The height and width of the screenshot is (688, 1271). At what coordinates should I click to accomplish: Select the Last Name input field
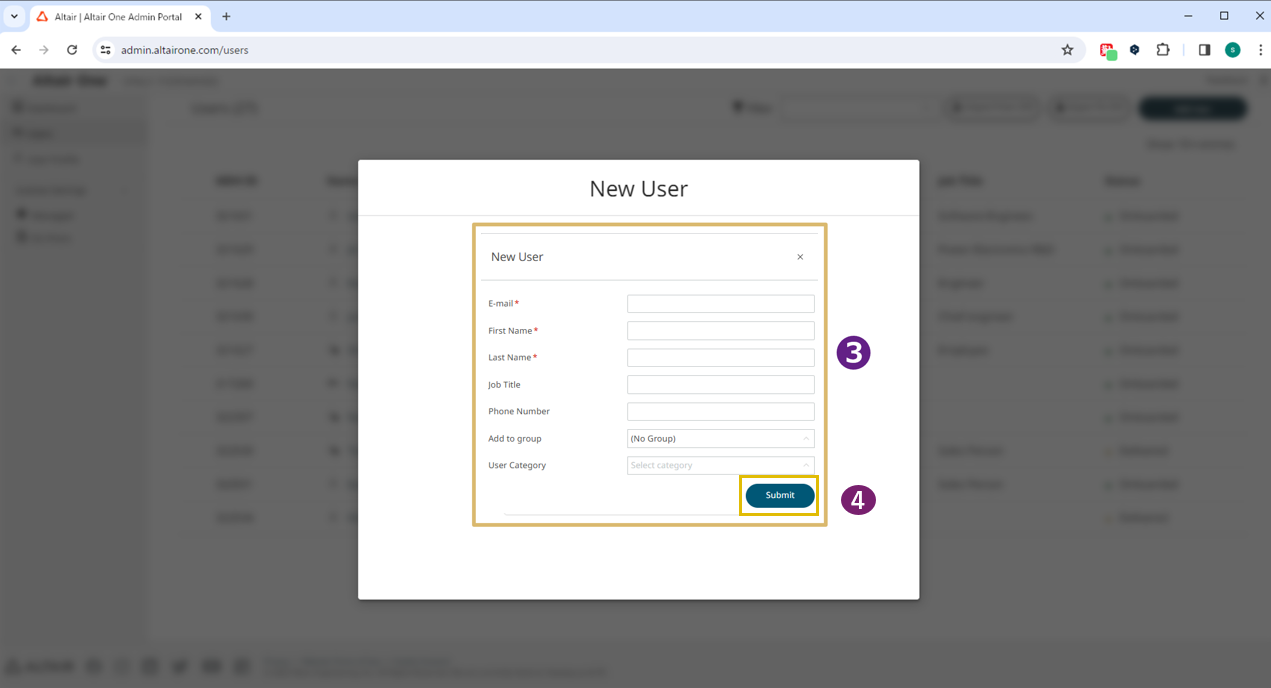tap(720, 358)
